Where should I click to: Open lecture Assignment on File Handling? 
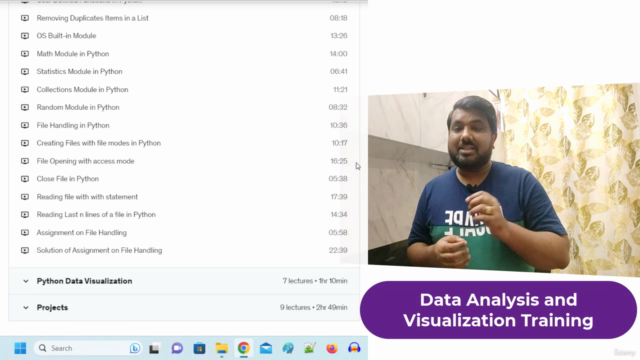[x=82, y=233]
